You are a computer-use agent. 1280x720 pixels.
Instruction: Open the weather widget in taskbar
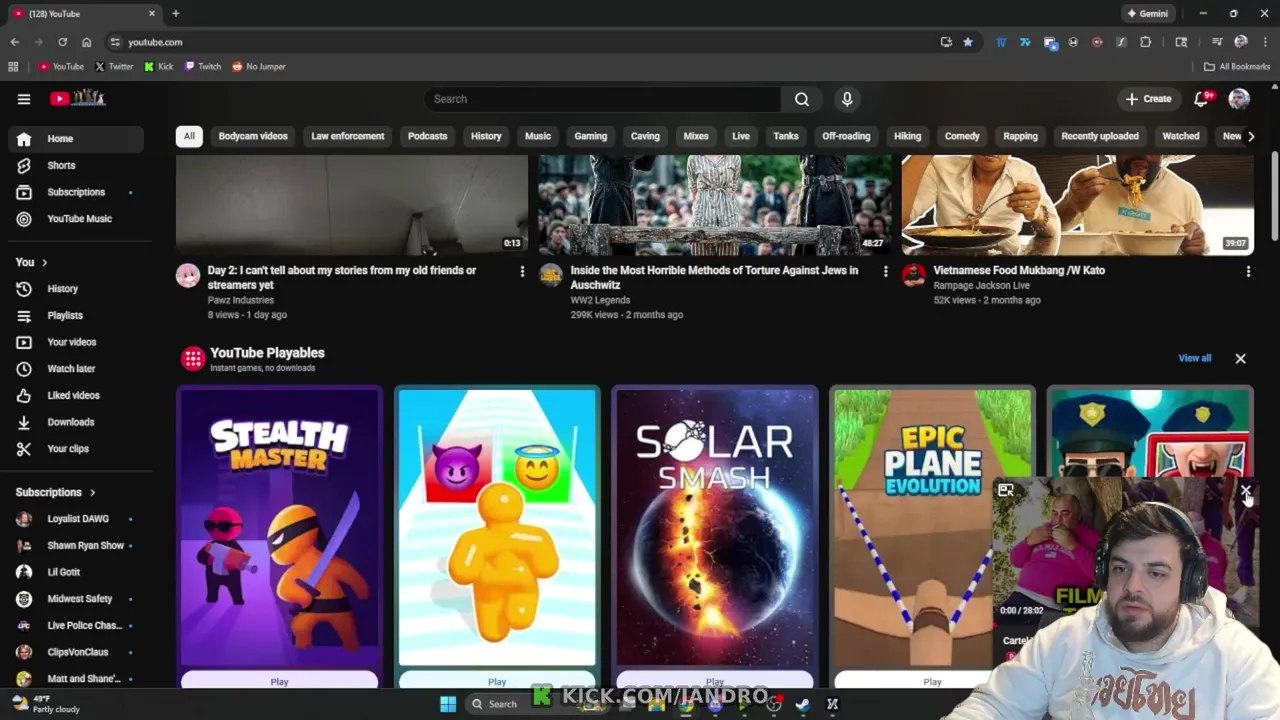[x=44, y=704]
